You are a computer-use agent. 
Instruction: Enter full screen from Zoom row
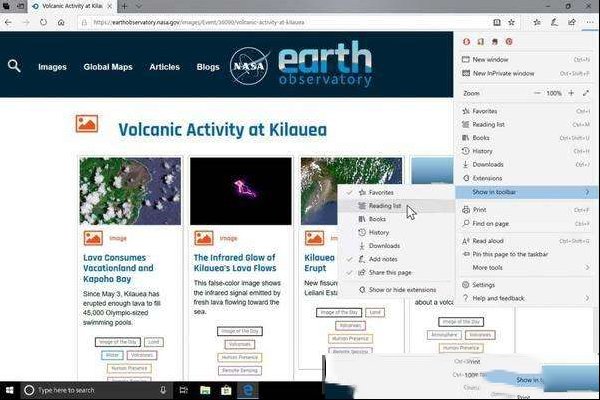pos(586,93)
